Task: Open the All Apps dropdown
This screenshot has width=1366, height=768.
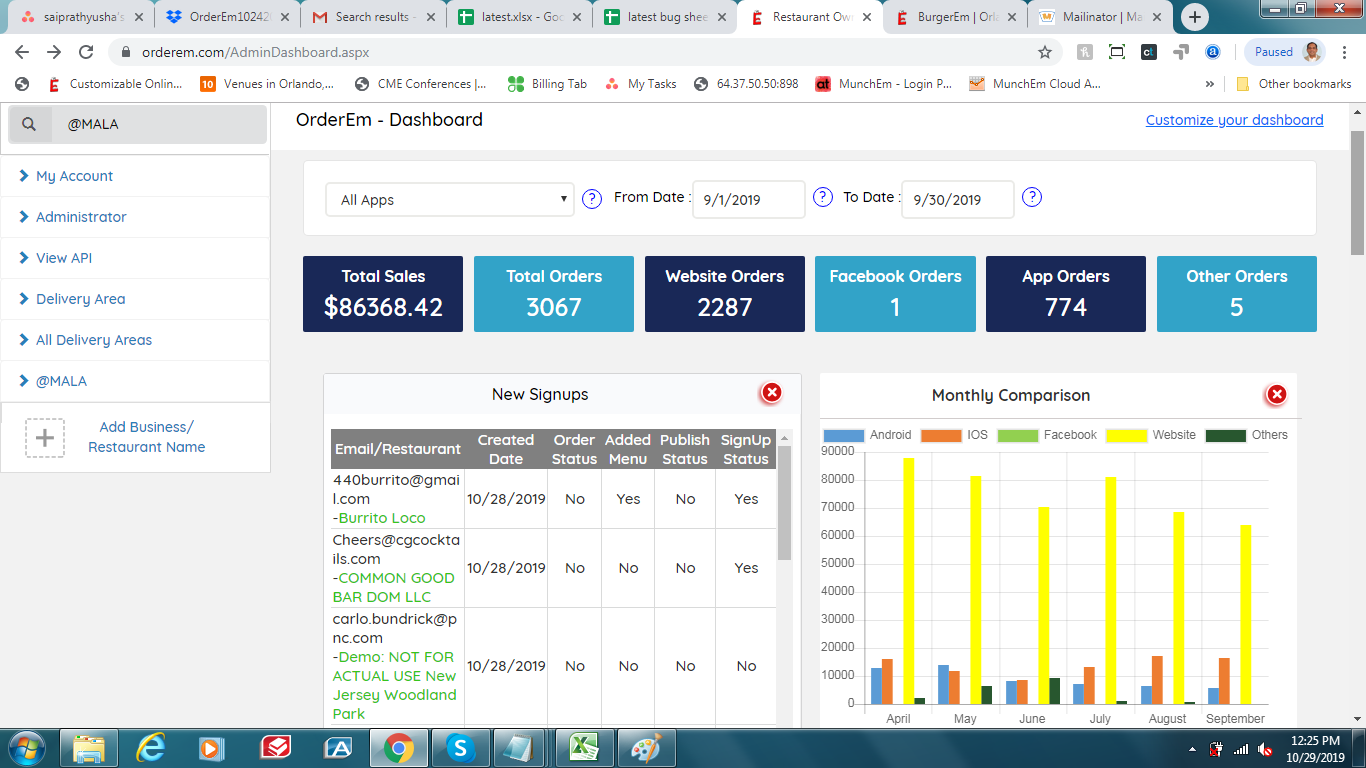Action: [x=450, y=200]
